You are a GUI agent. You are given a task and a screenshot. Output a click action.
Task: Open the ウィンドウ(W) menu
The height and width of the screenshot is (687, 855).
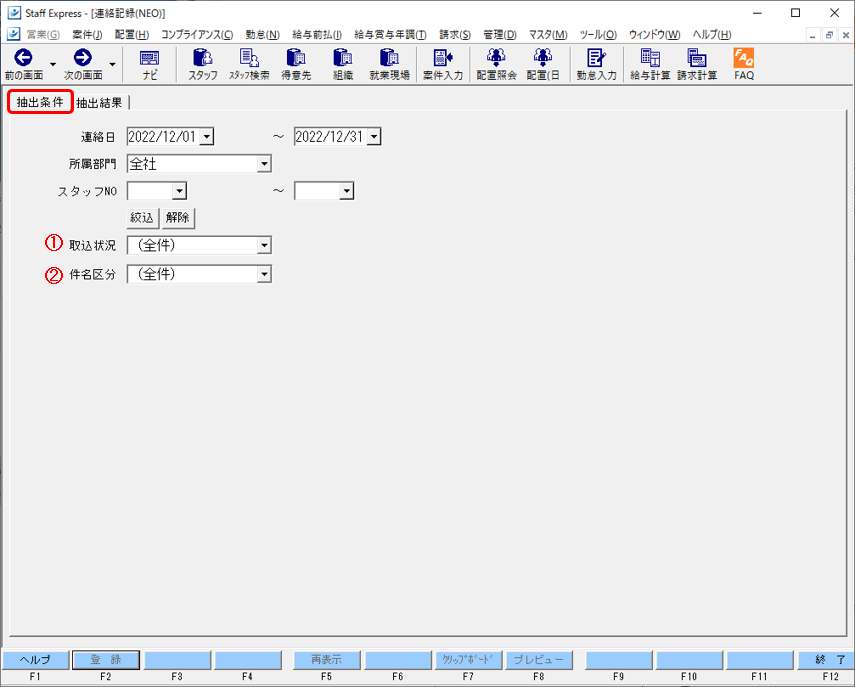pos(654,34)
